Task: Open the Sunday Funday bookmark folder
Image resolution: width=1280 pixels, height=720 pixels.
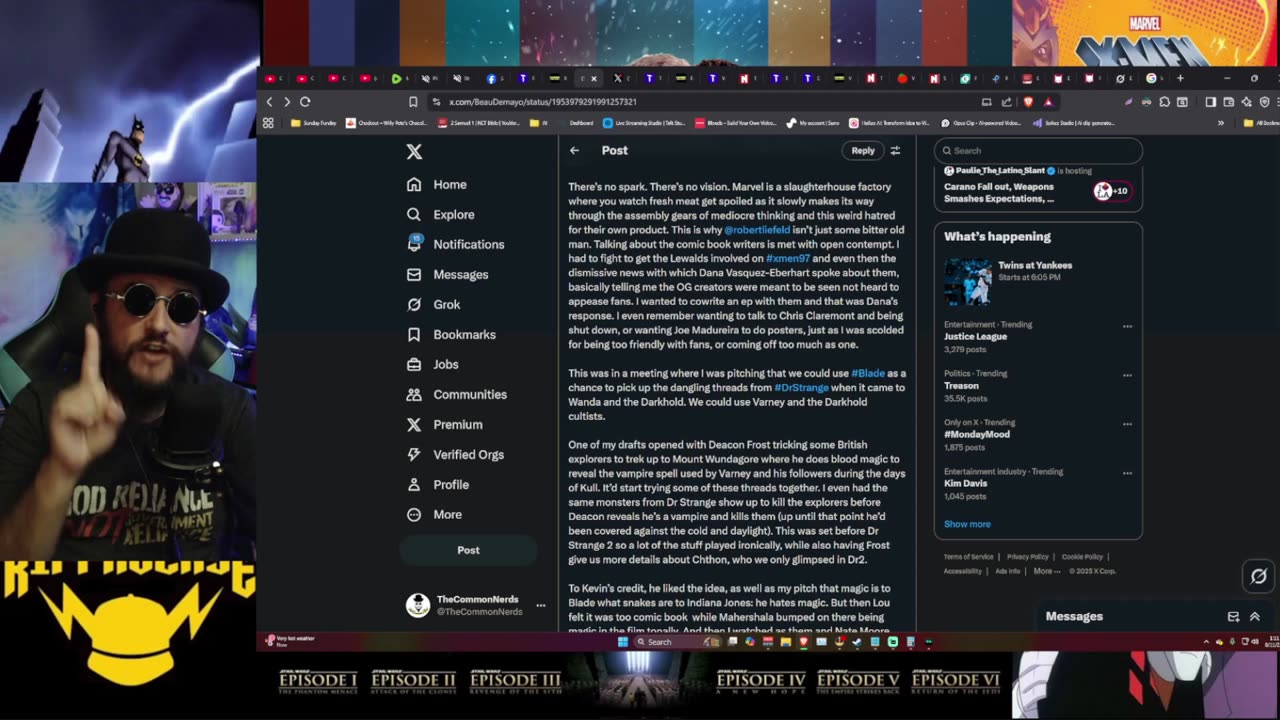Action: click(314, 123)
